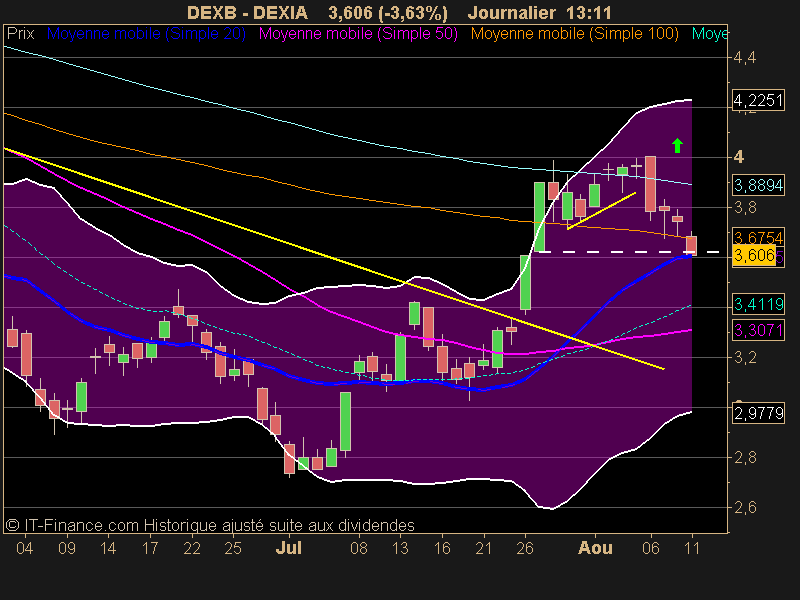The height and width of the screenshot is (600, 800).
Task: Click the 04 date axis label
Action: (24, 548)
